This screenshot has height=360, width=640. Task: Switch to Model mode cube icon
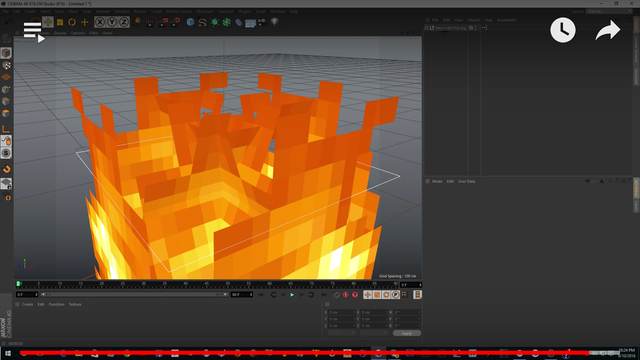(x=6, y=53)
